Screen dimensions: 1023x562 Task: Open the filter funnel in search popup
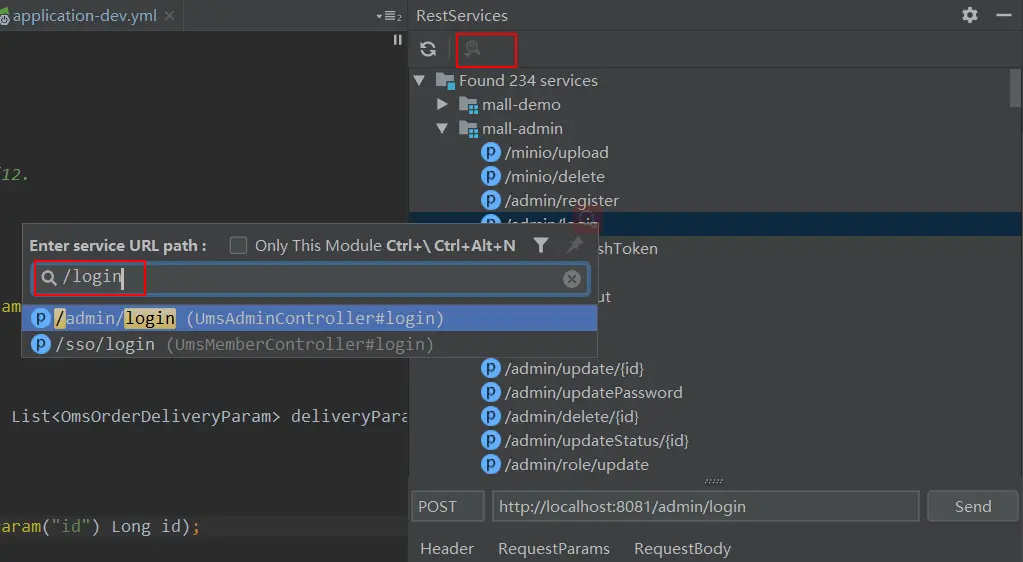coord(541,245)
